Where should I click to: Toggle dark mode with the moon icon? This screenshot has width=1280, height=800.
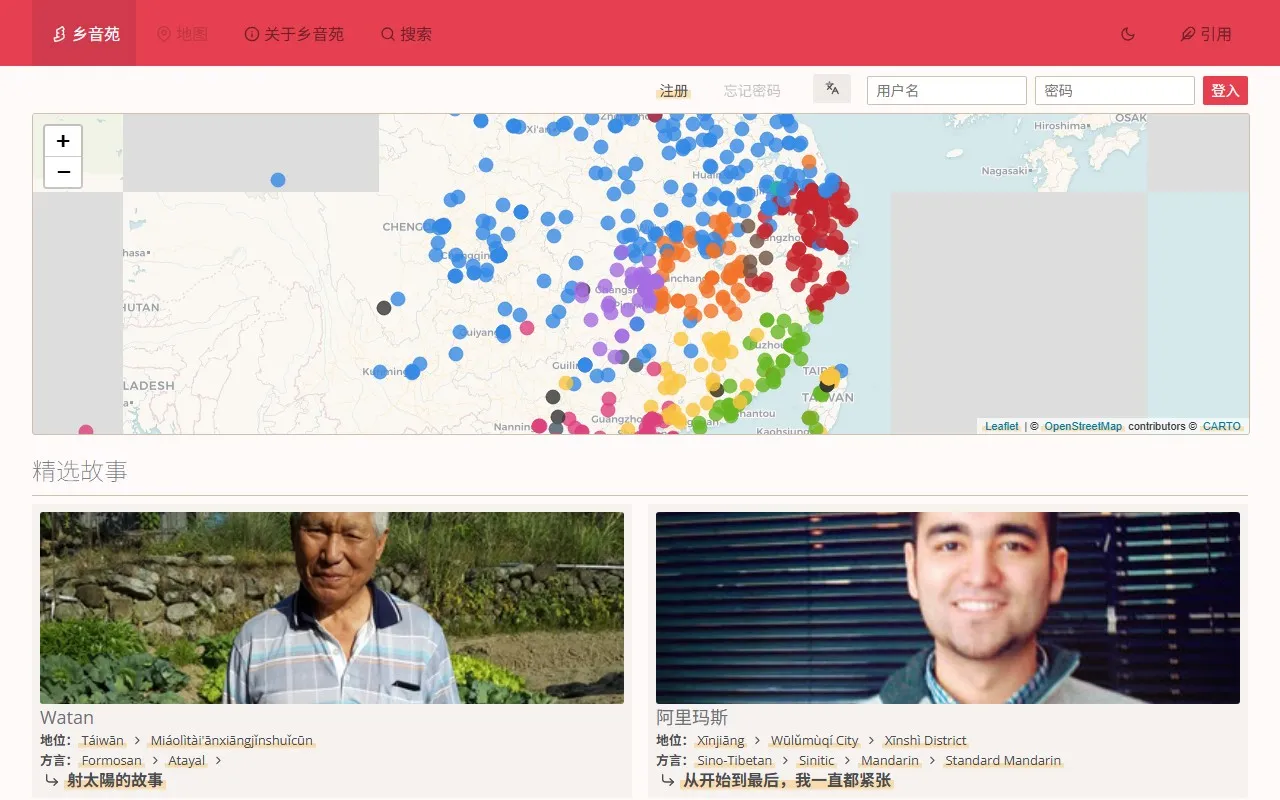1128,34
